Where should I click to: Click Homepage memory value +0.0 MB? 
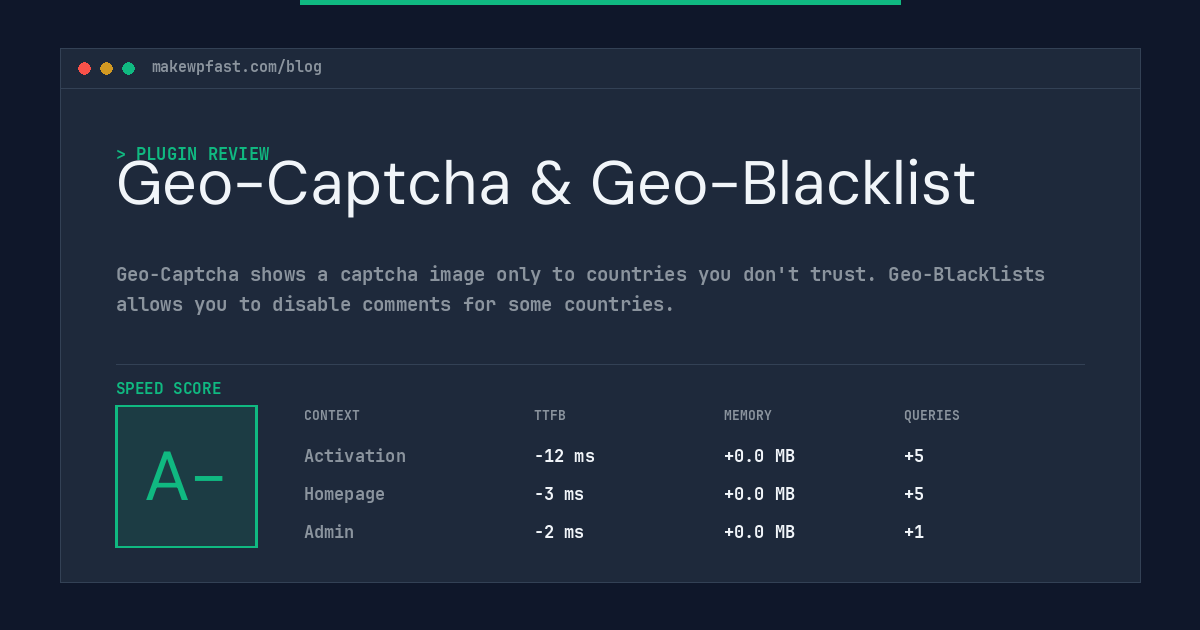[x=759, y=494]
